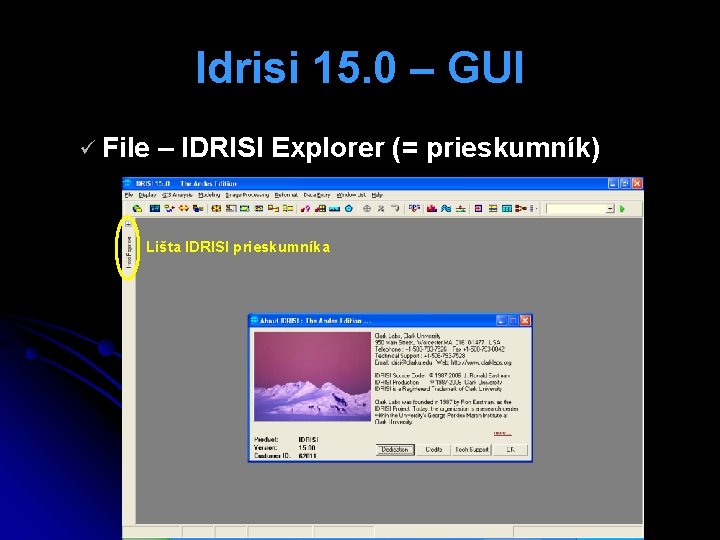Open the GIS Analysis menu
The image size is (720, 540).
177,195
